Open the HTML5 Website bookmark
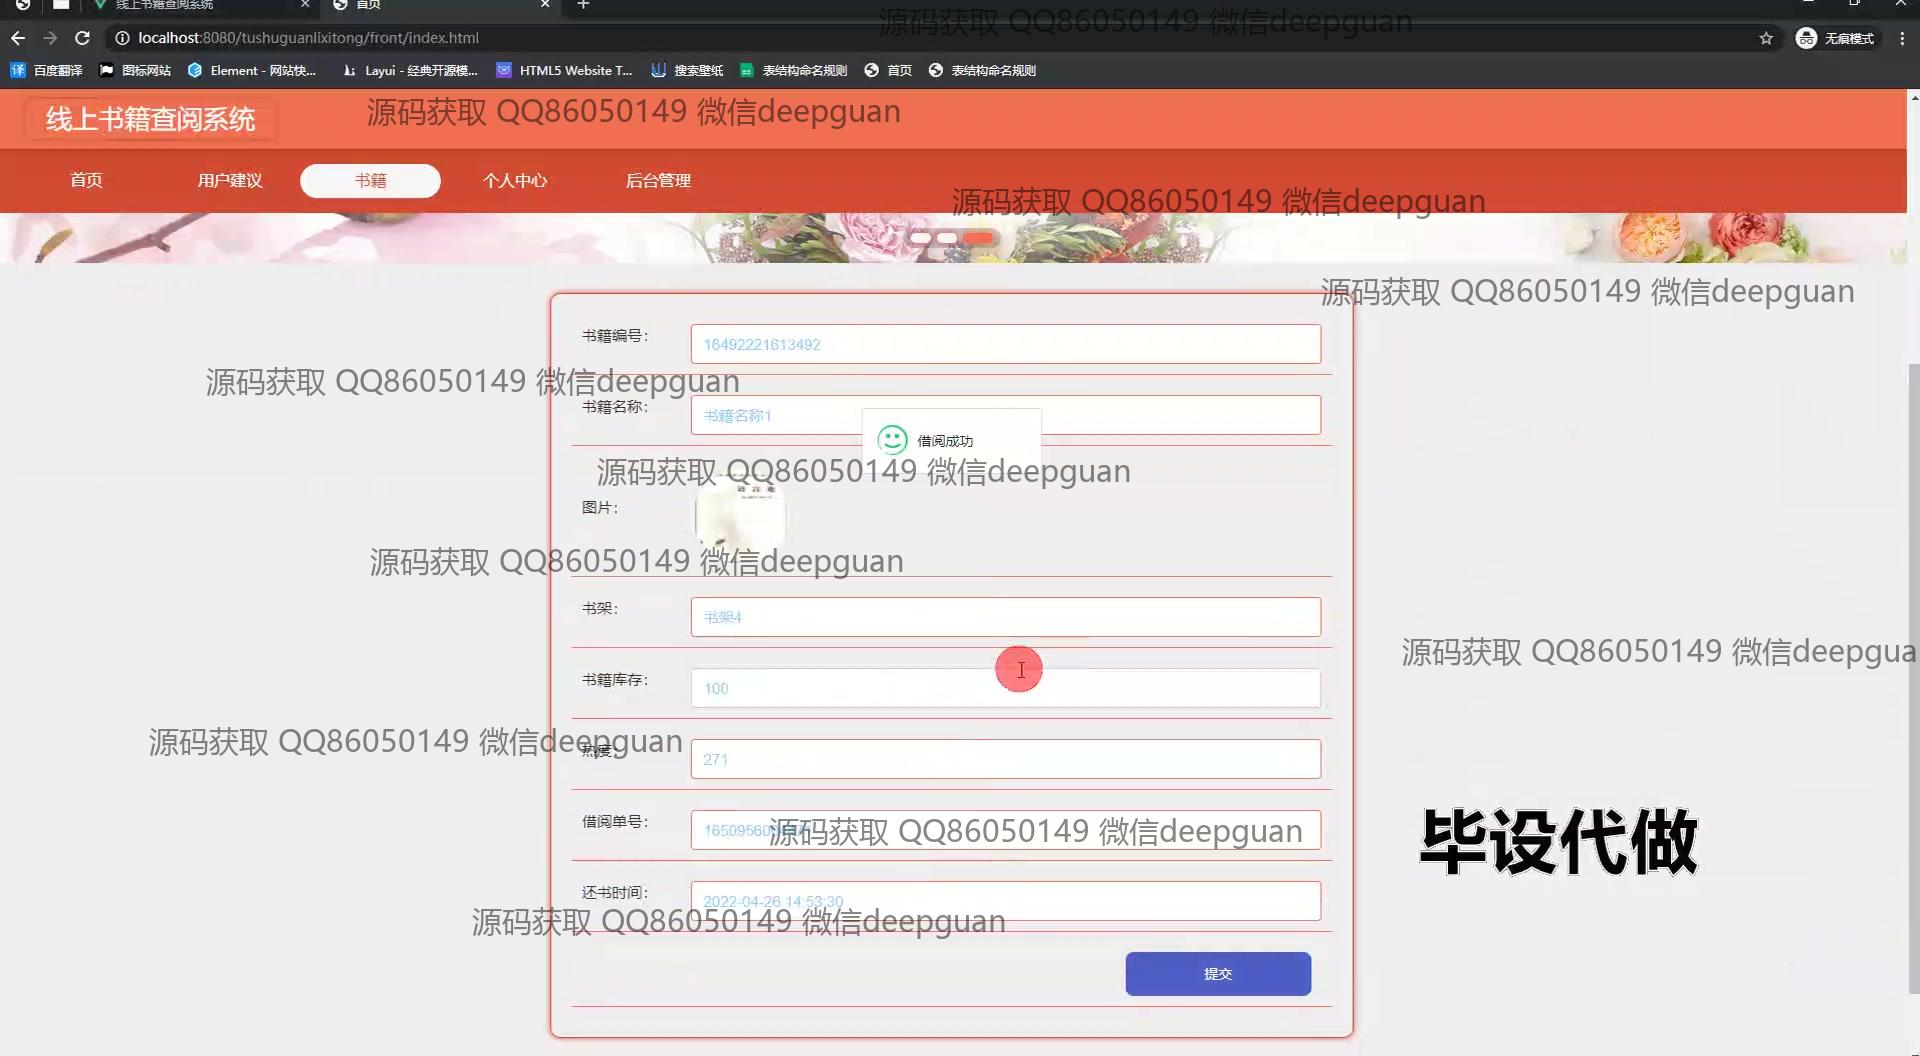The width and height of the screenshot is (1920, 1056). pyautogui.click(x=565, y=70)
